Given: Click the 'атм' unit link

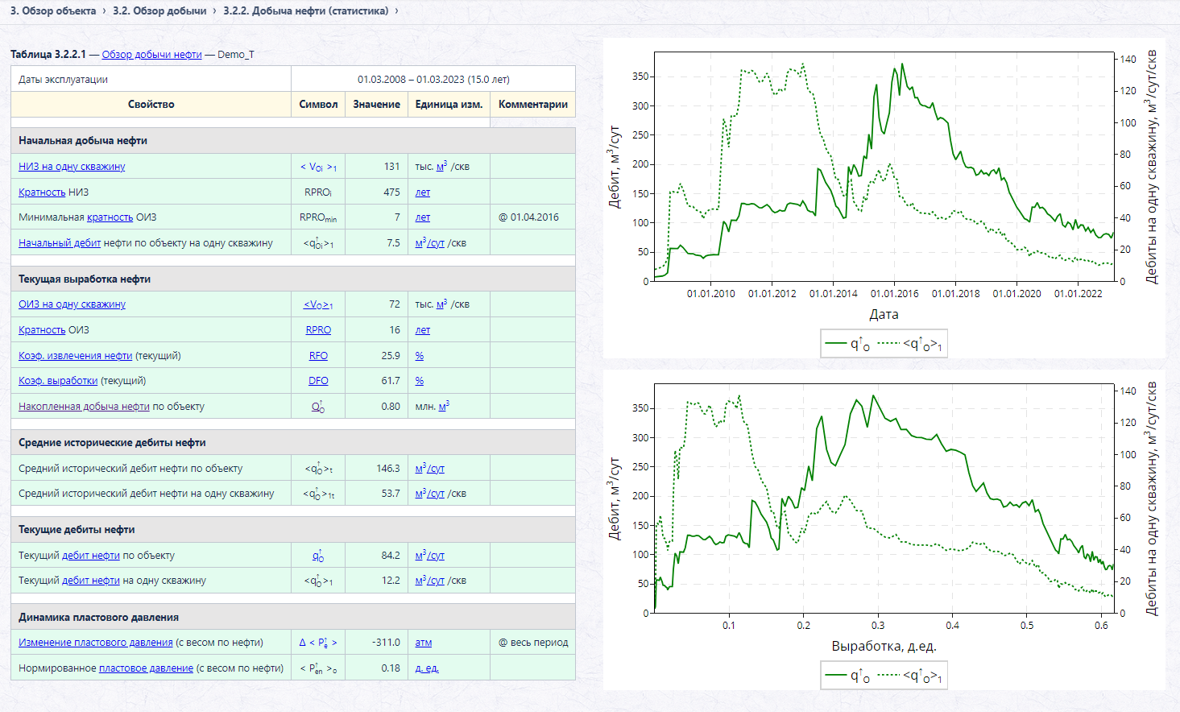Looking at the screenshot, I should [x=424, y=643].
